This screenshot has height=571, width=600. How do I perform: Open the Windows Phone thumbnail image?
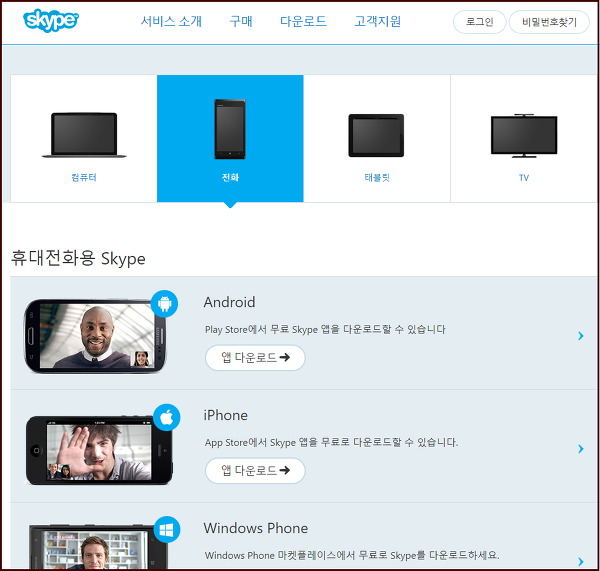coord(98,547)
